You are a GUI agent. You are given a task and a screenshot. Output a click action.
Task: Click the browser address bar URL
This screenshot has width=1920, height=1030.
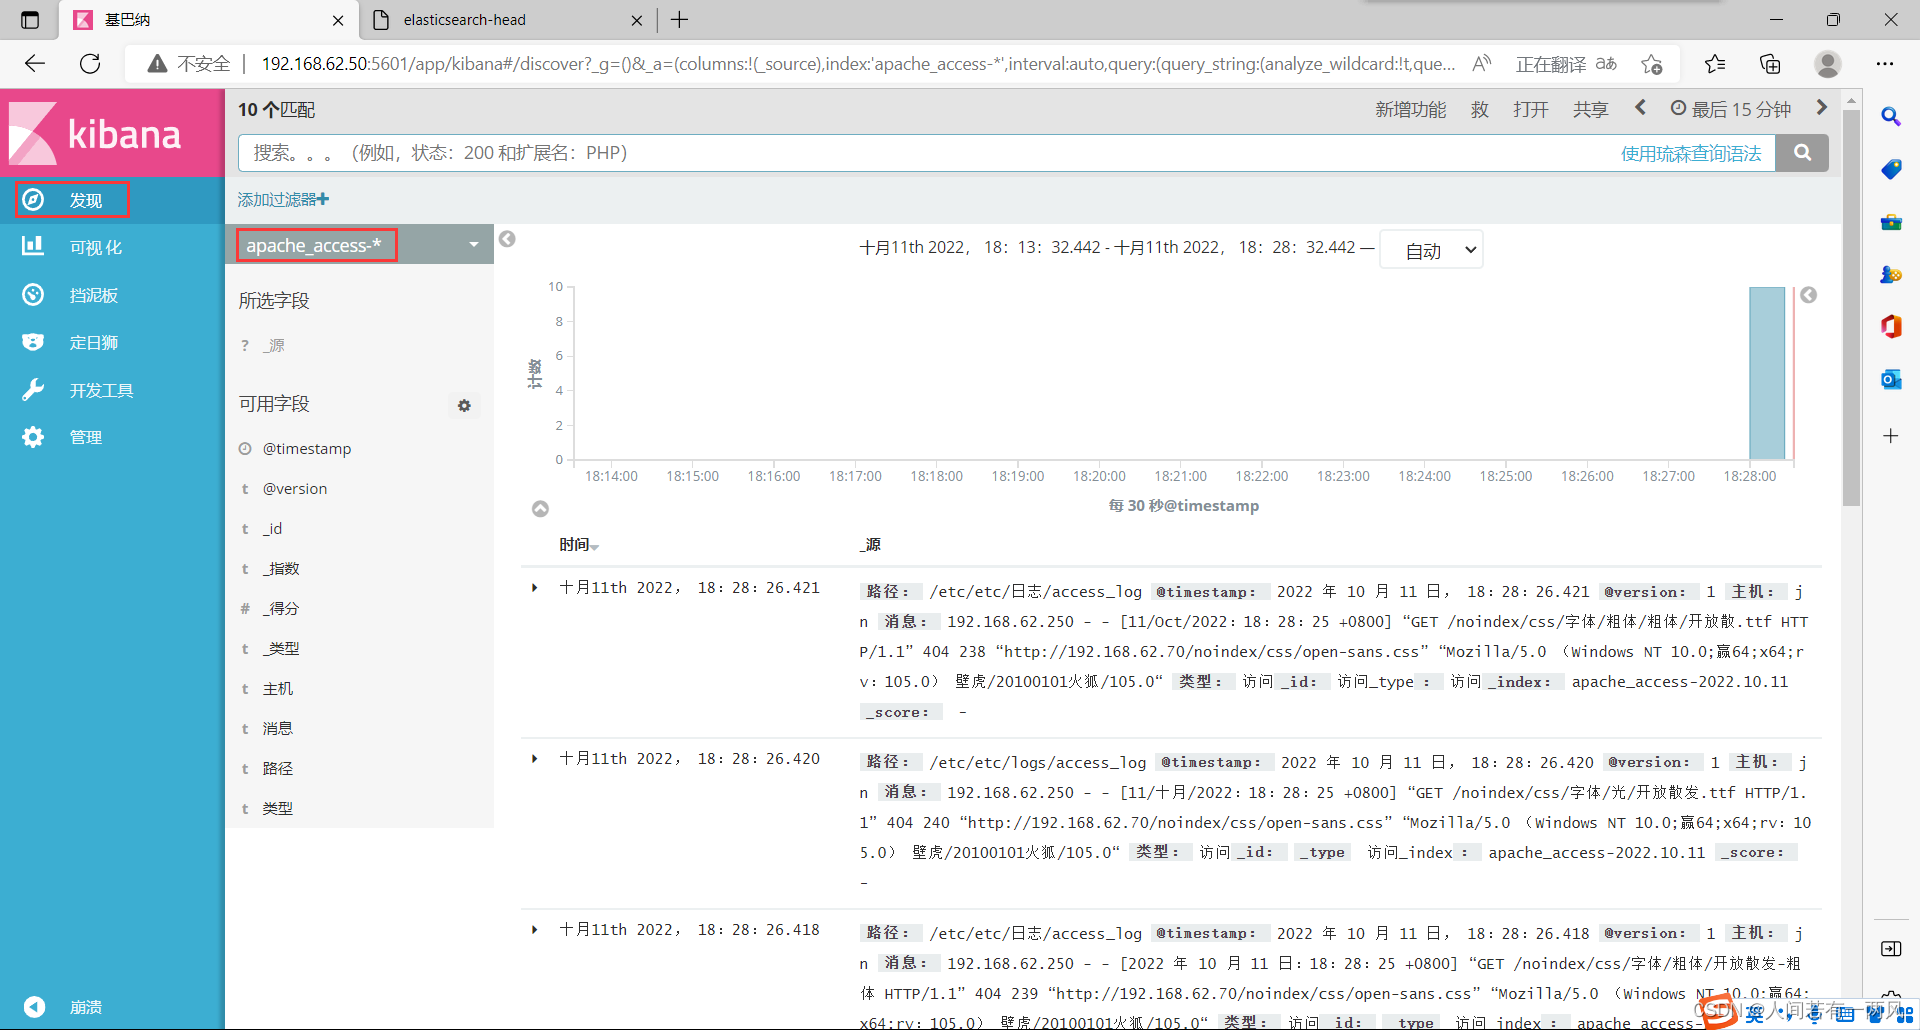(x=858, y=64)
